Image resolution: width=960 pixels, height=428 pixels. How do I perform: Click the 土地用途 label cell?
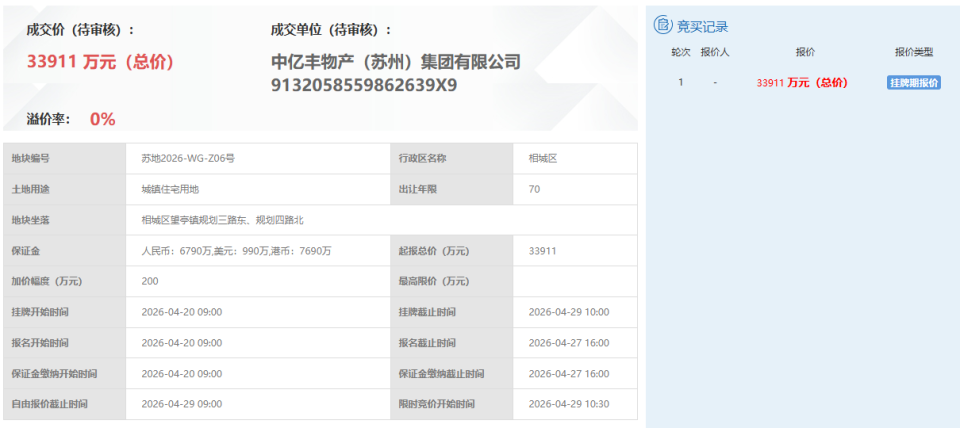tap(64, 189)
